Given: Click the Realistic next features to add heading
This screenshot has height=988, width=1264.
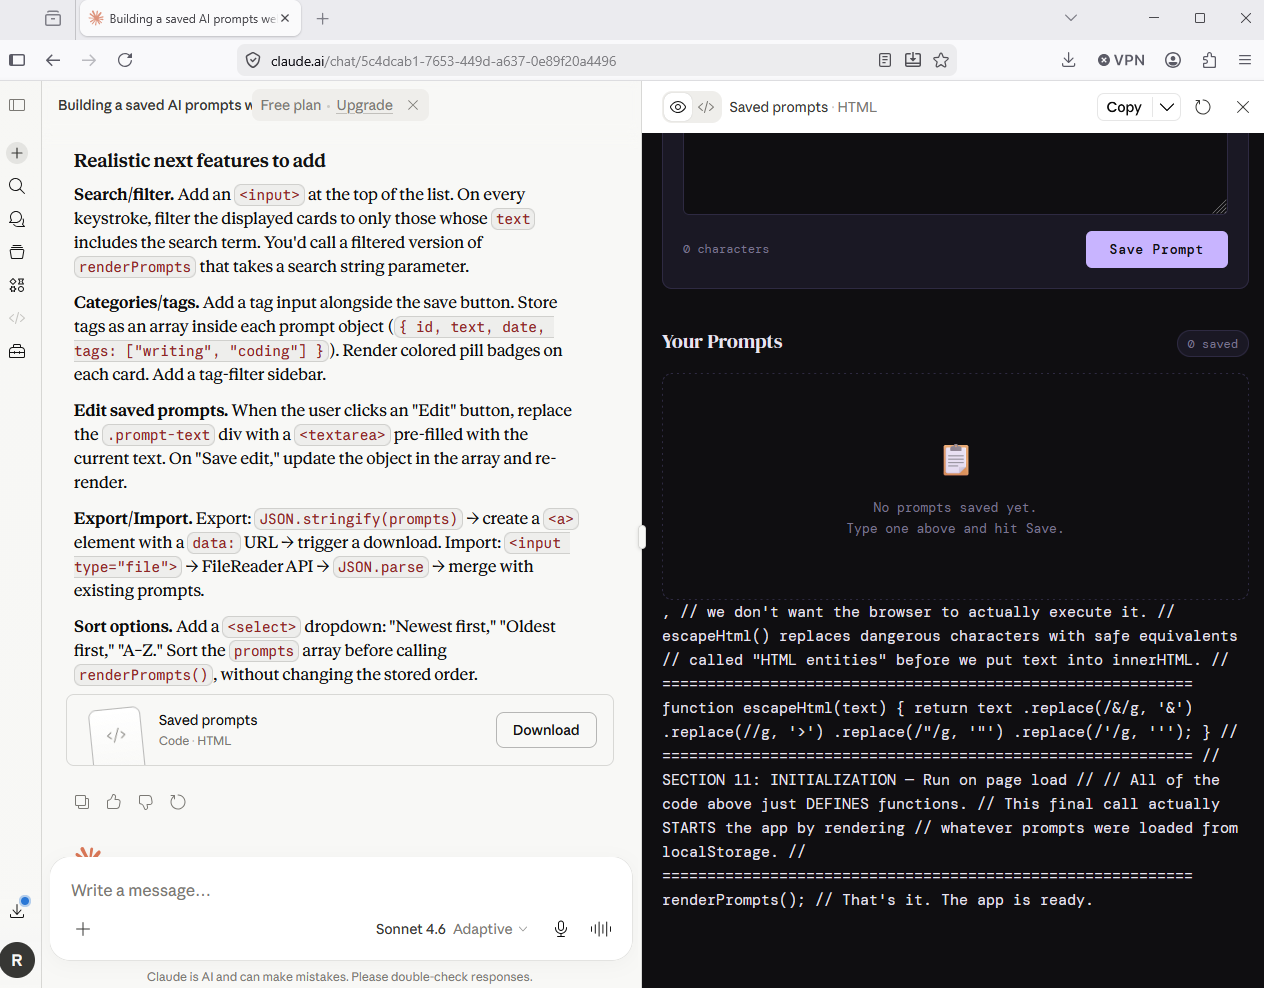Looking at the screenshot, I should tap(200, 161).
